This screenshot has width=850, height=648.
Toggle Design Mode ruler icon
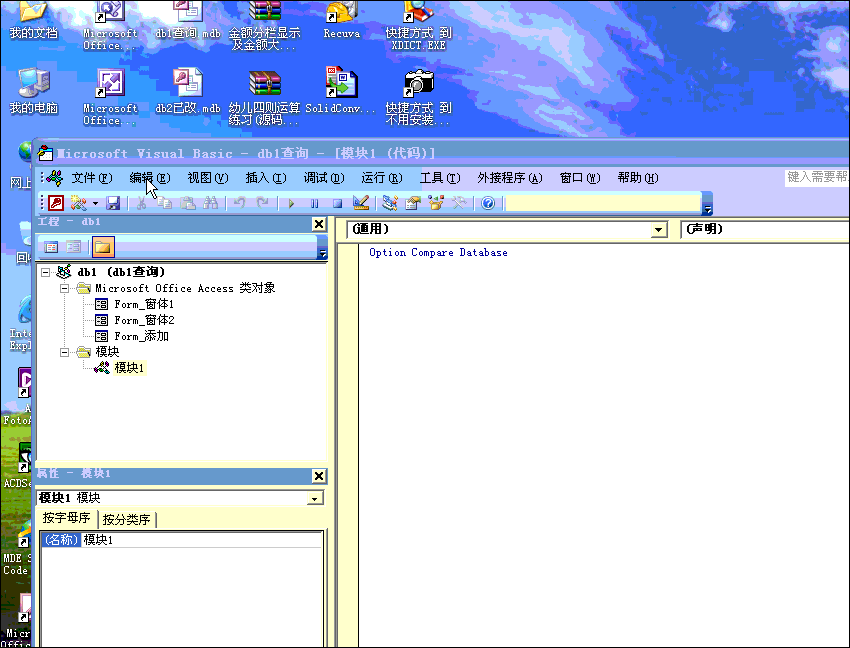[360, 203]
